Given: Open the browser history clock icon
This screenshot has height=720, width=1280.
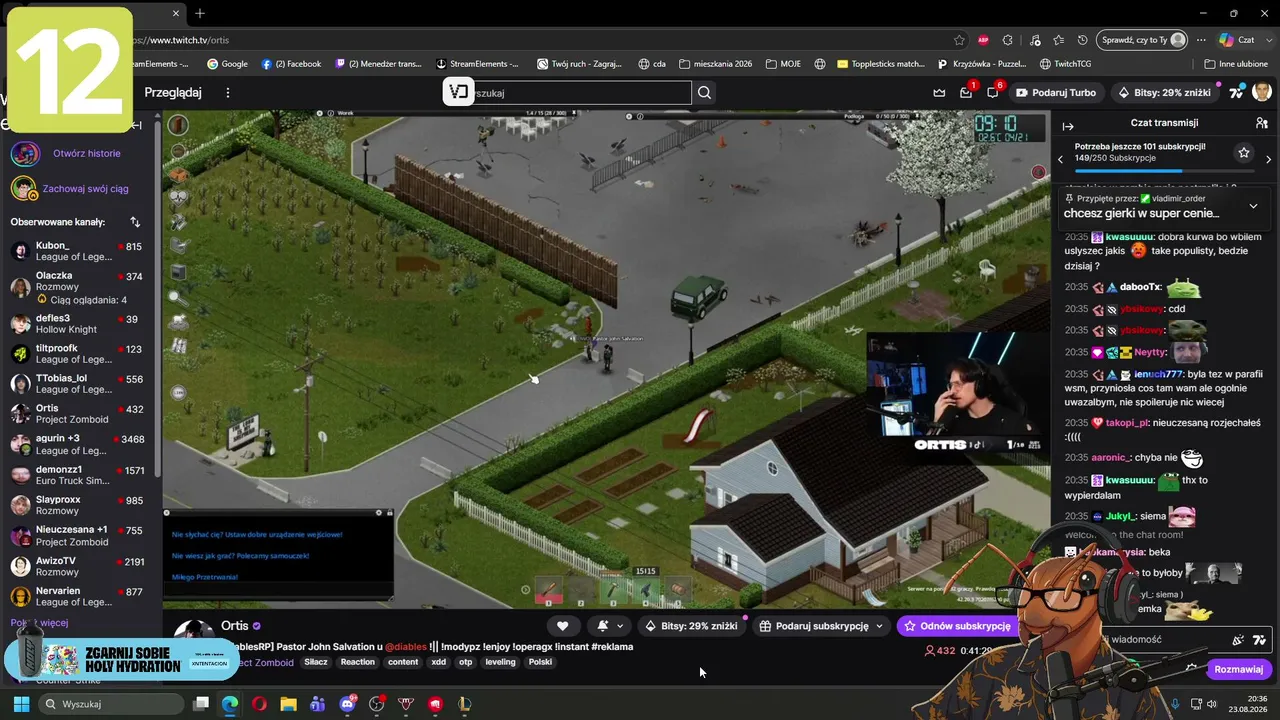Looking at the screenshot, I should pos(1083,40).
